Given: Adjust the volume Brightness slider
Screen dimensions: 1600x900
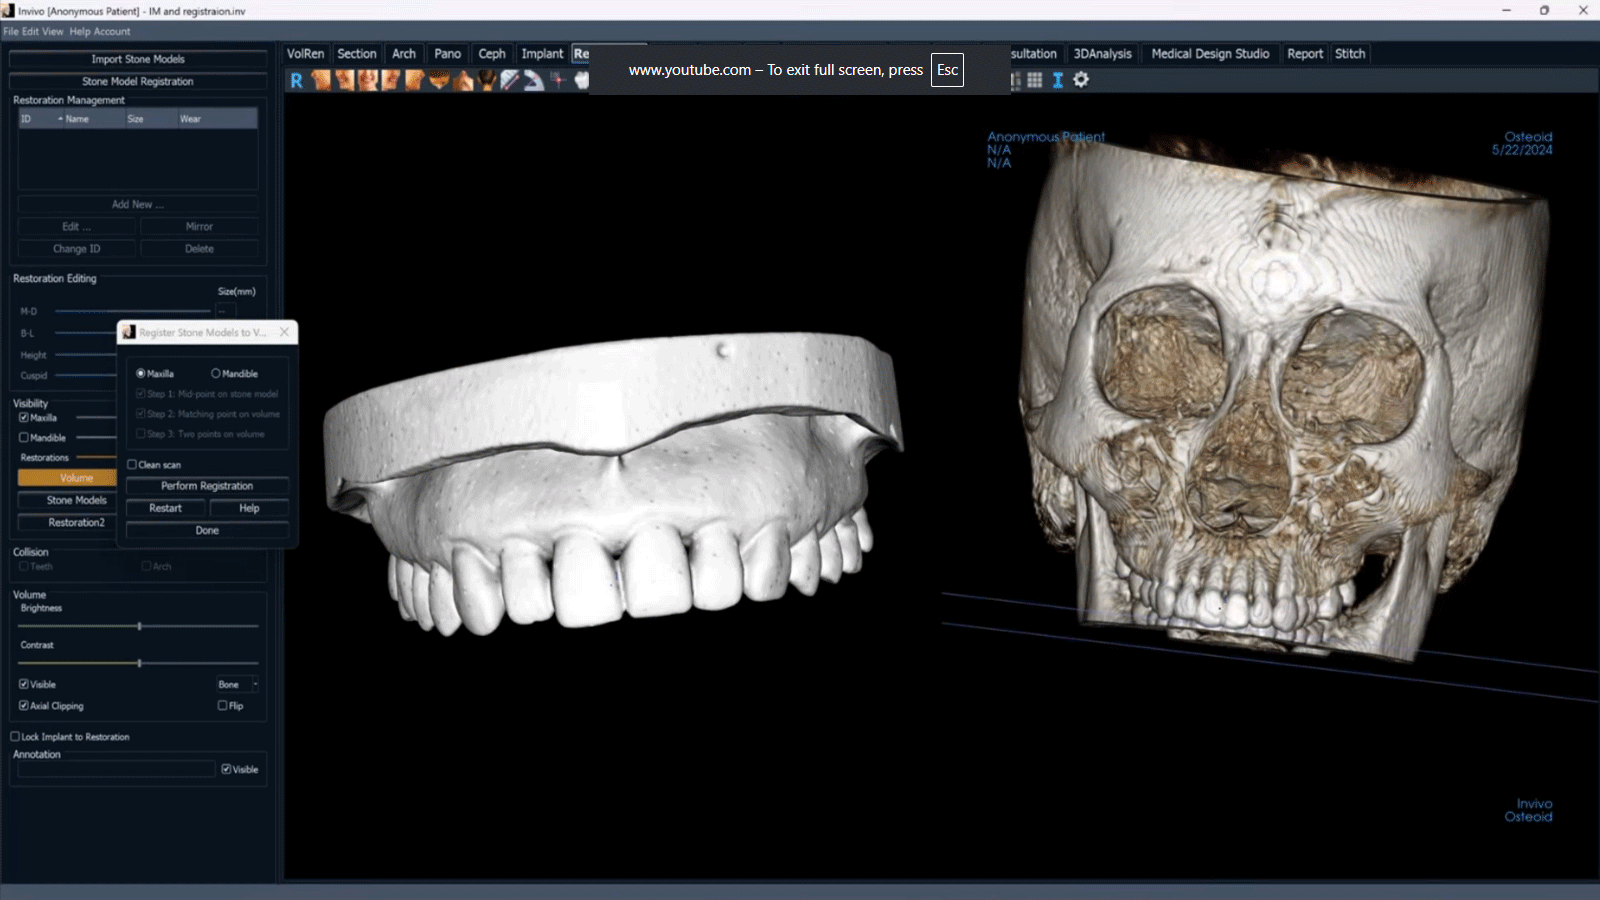Looking at the screenshot, I should point(138,626).
